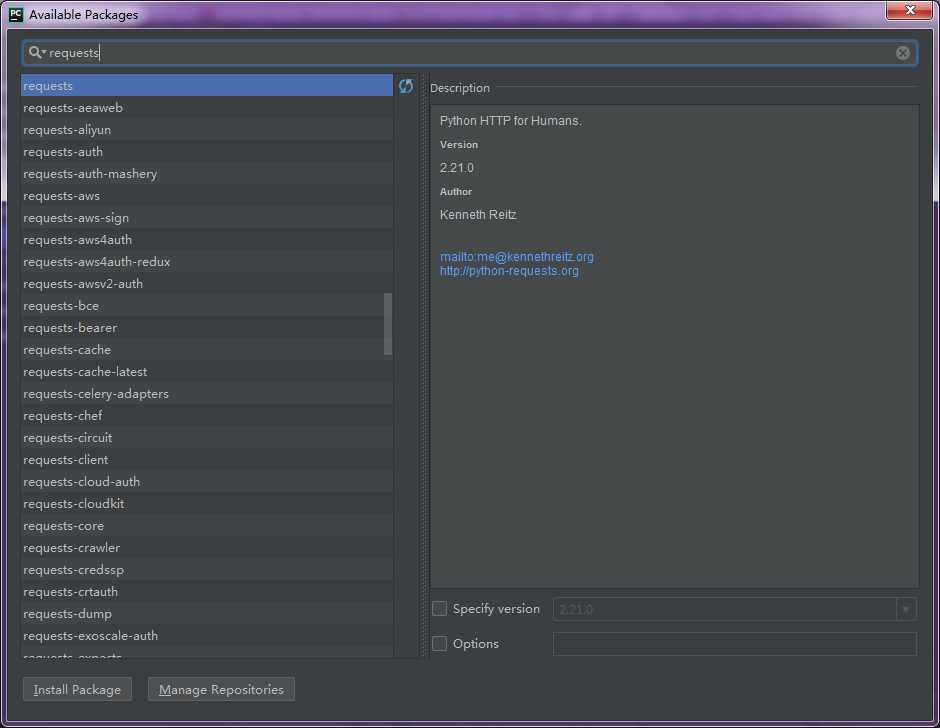Click the Manage Repositories button
Screen dimensions: 940x728
[x=221, y=690]
